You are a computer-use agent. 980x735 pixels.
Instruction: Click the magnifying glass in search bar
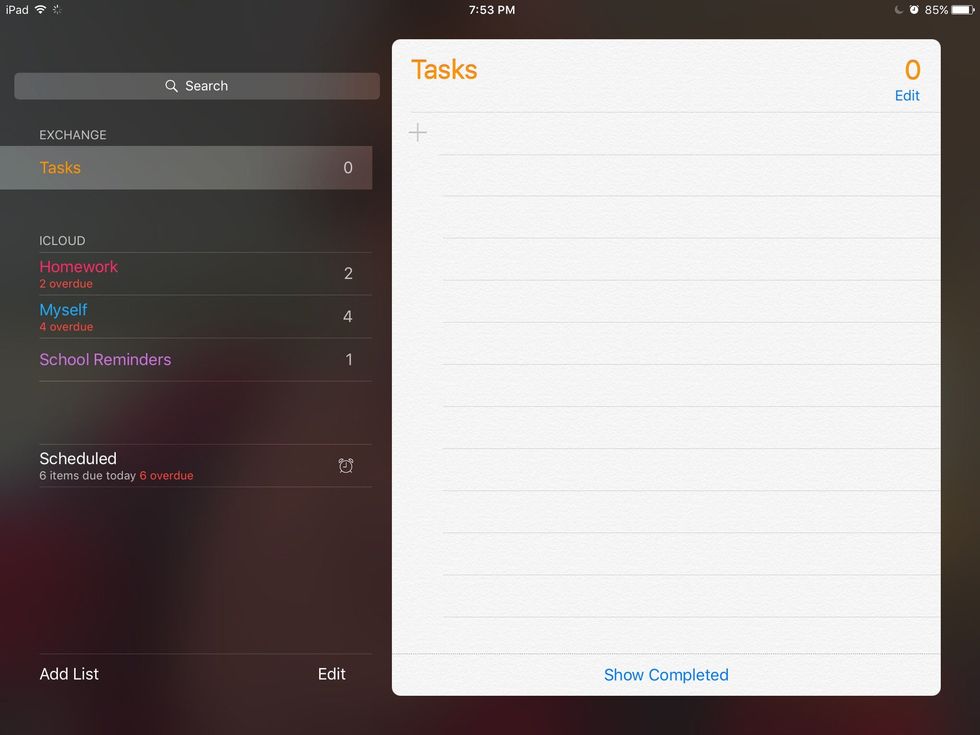(x=172, y=86)
